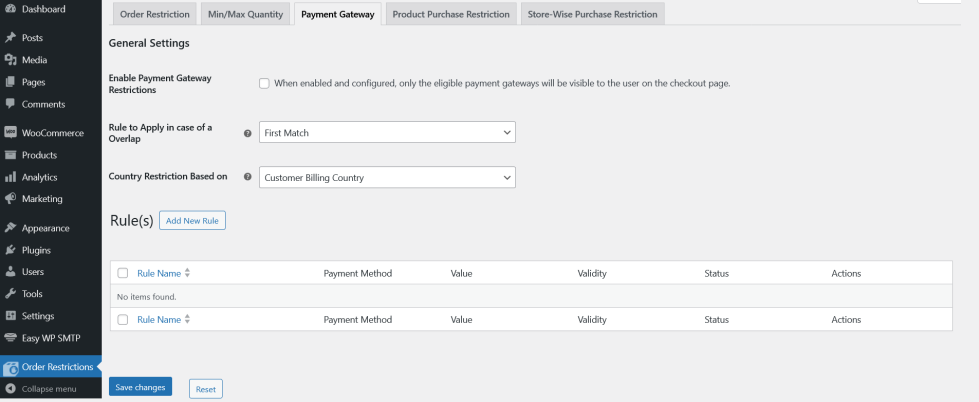The height and width of the screenshot is (402, 979).
Task: Click the Media icon in sidebar
Action: (10, 59)
